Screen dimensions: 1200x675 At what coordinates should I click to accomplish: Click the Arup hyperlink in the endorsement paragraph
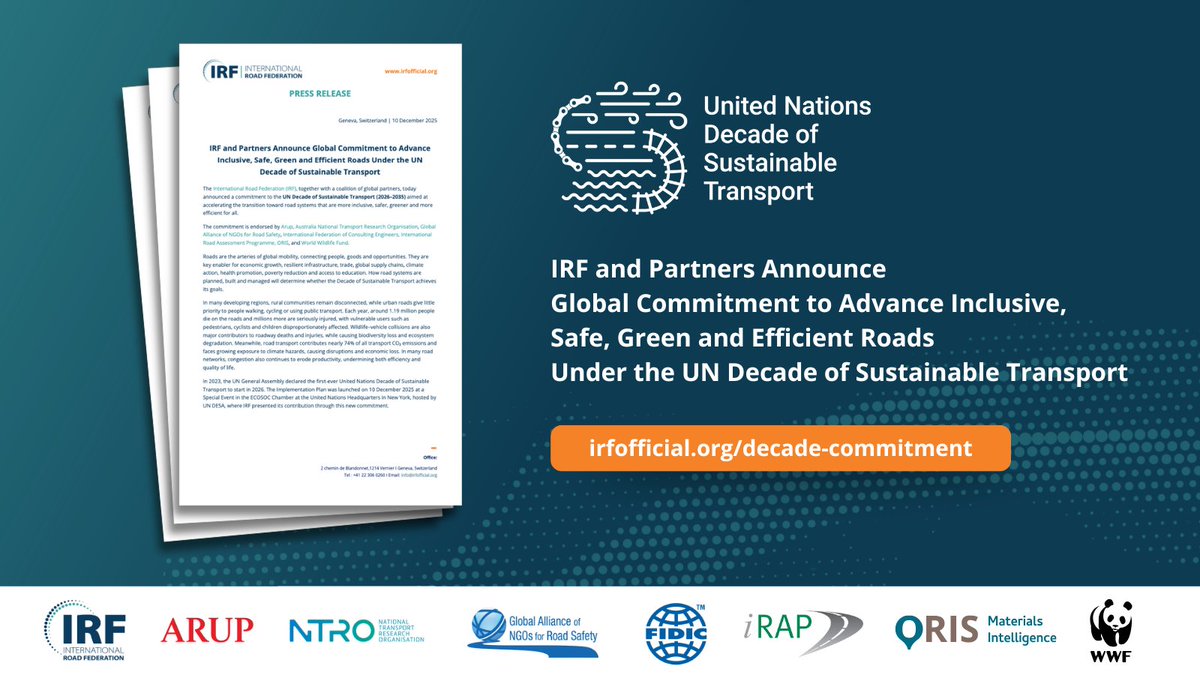(287, 227)
